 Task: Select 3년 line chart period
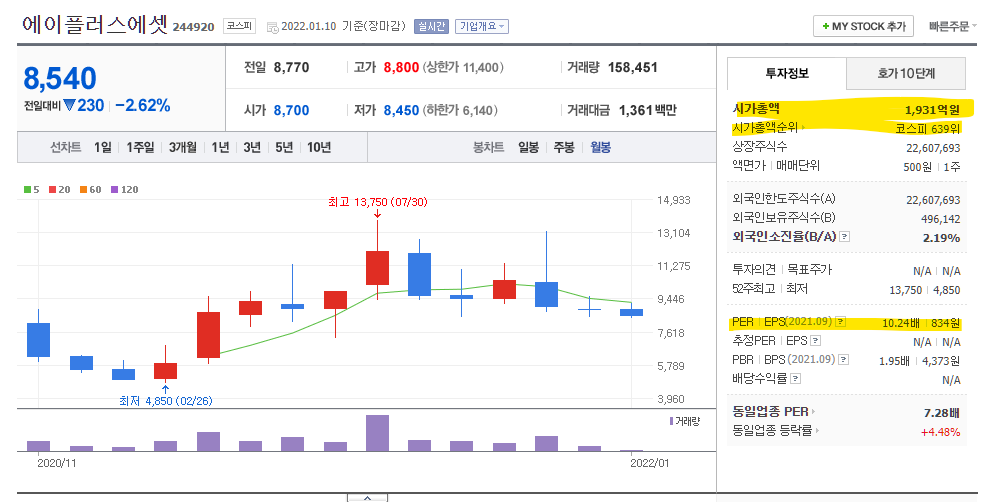click(x=252, y=148)
